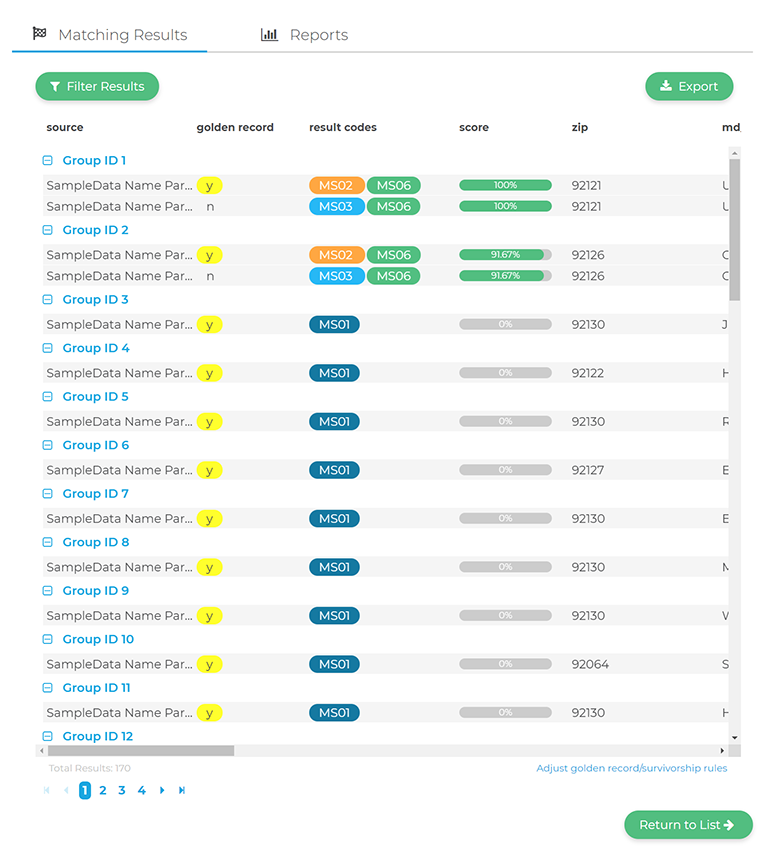Switch to the Reports tab
Screen dimensions: 765x857
[305, 35]
